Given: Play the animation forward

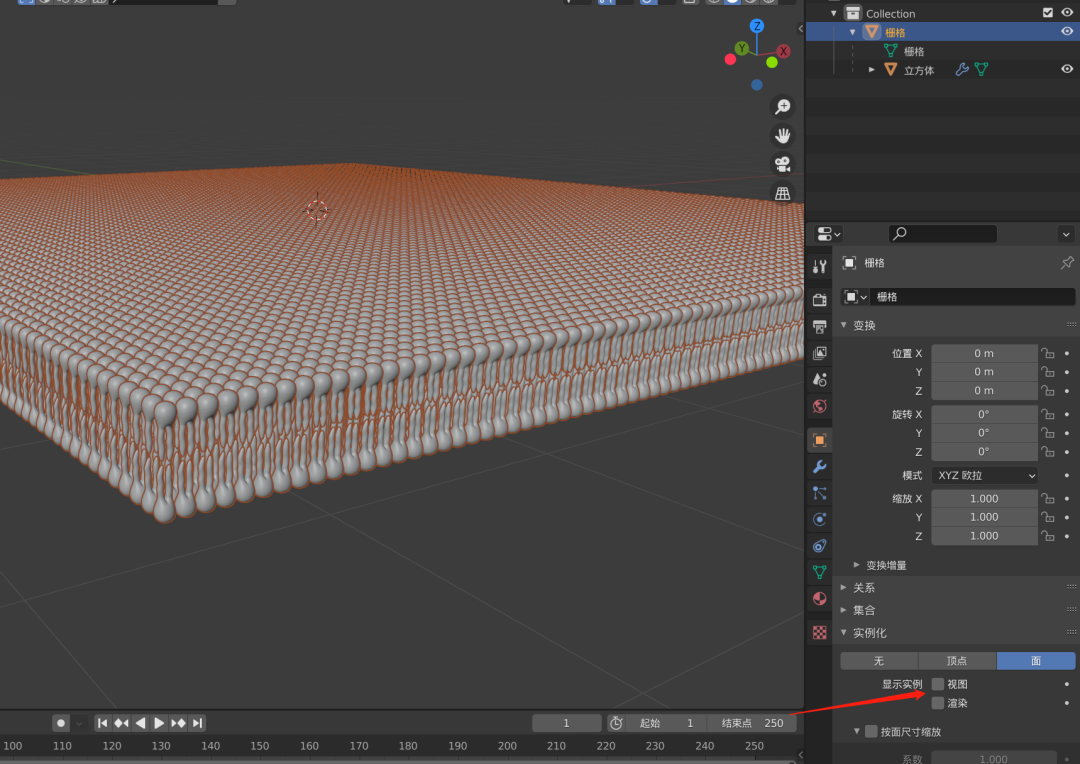Looking at the screenshot, I should 159,723.
